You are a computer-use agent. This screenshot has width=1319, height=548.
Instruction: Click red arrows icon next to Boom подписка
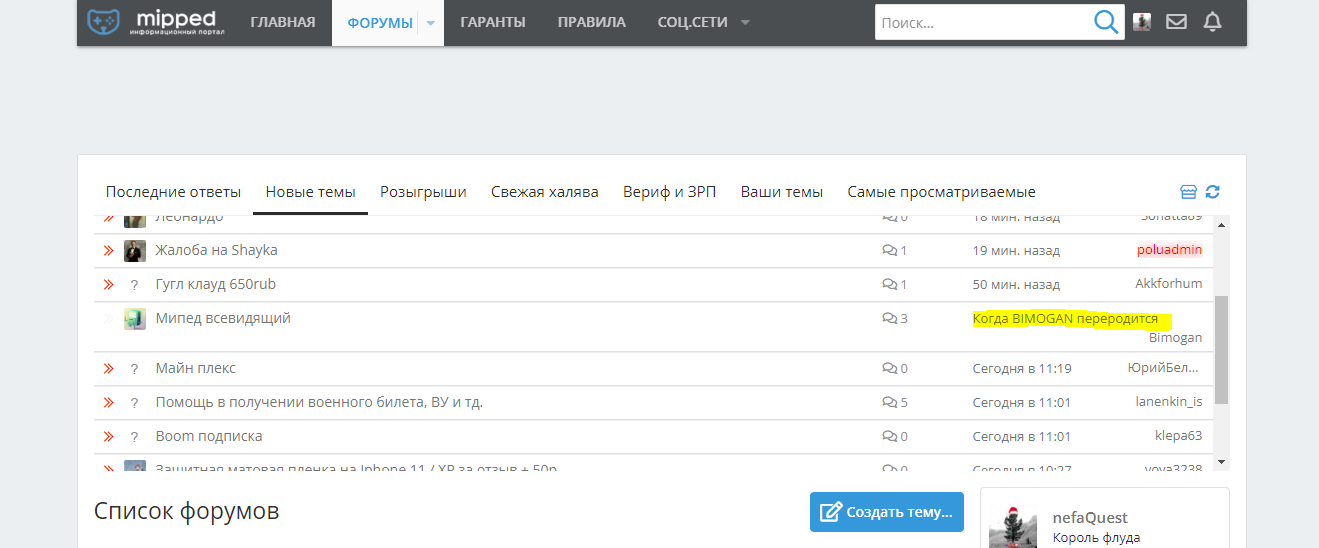pyautogui.click(x=109, y=436)
